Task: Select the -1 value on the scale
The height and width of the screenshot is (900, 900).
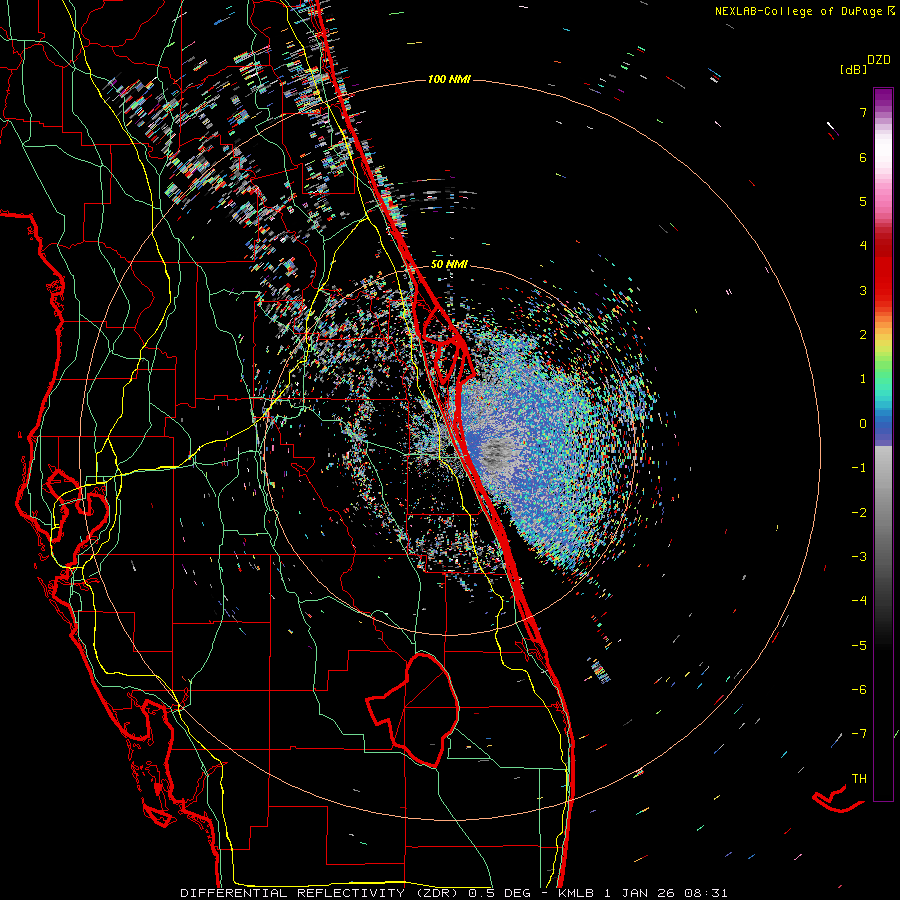Action: pyautogui.click(x=859, y=468)
